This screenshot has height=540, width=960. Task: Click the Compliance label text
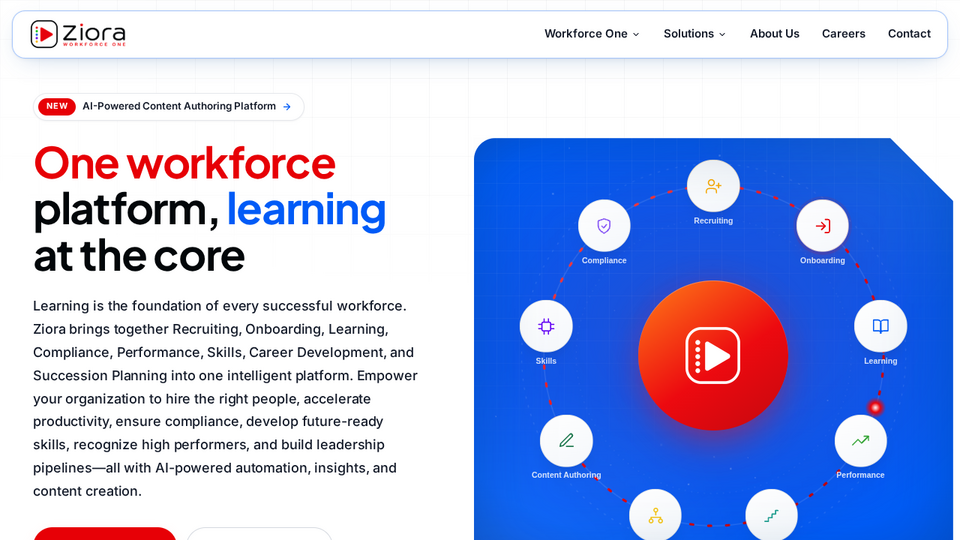point(604,260)
